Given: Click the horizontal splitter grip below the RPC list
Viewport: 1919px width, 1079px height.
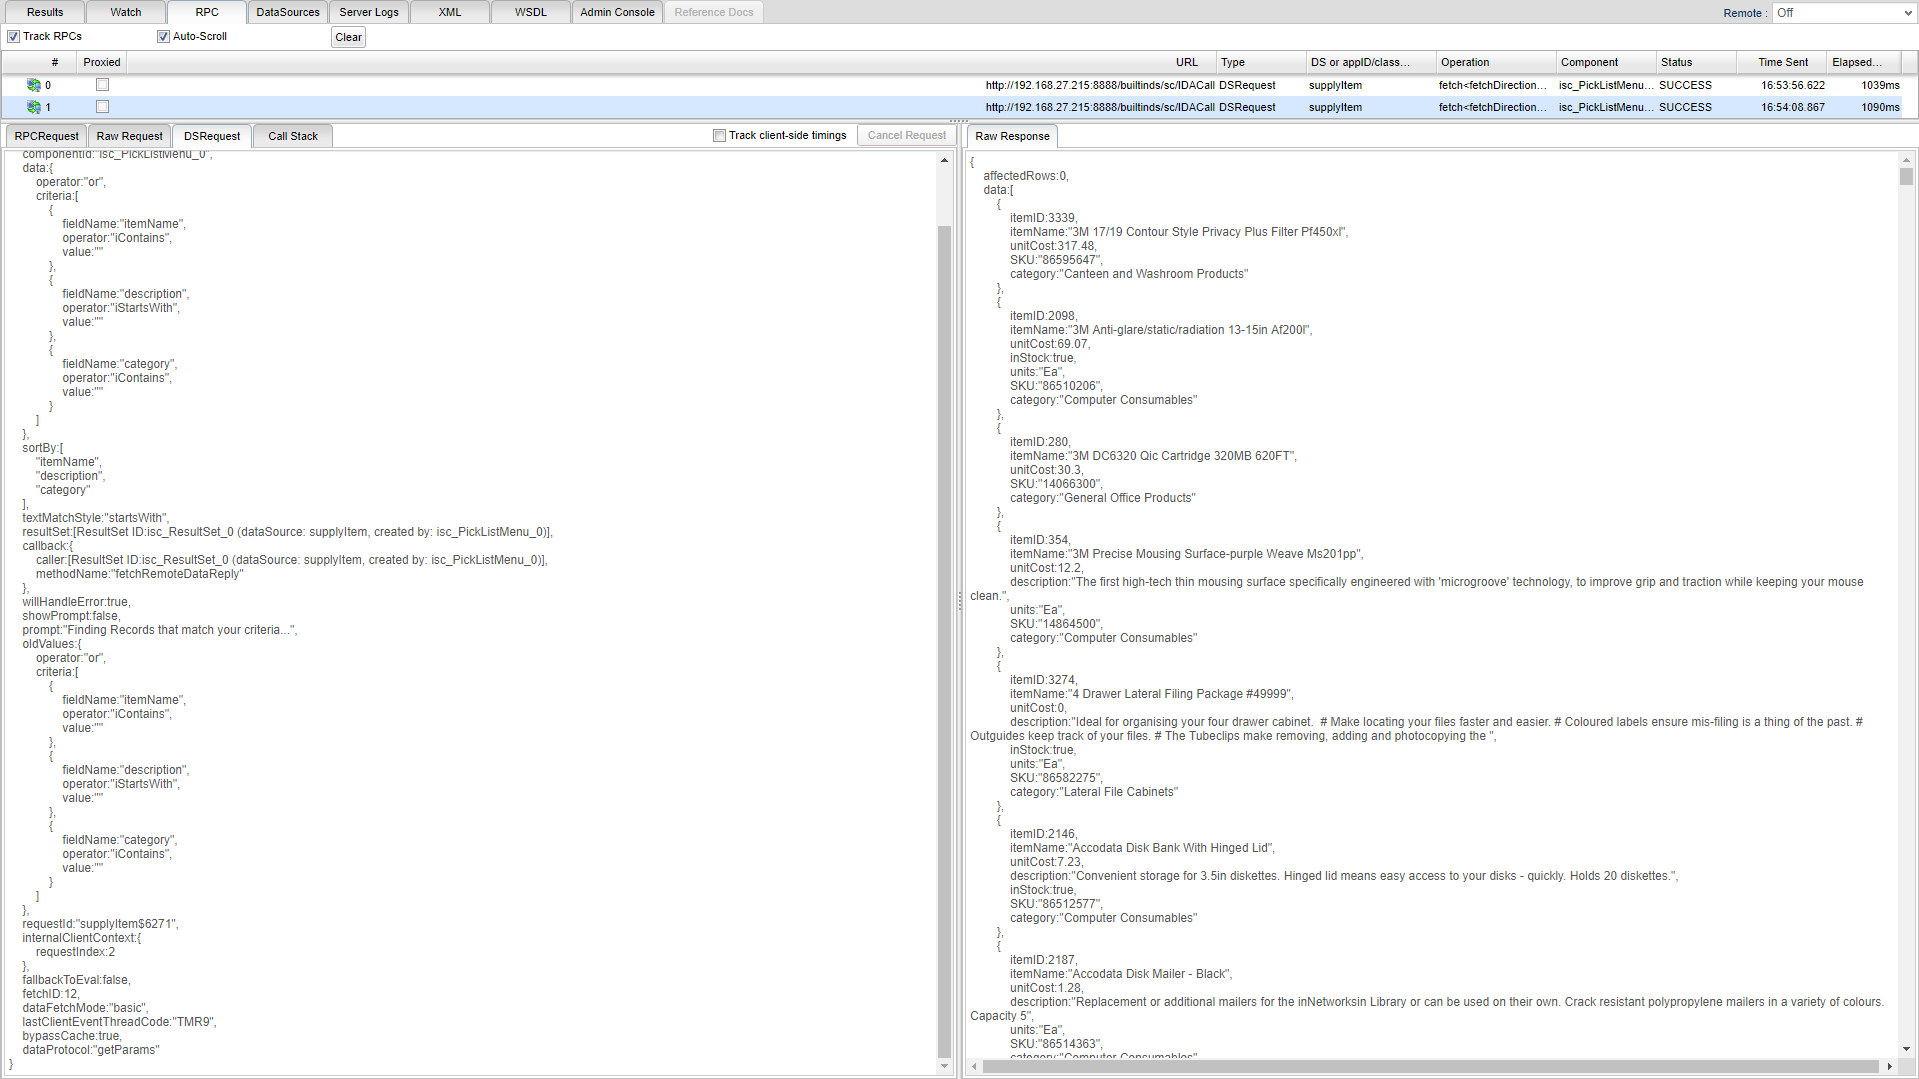Looking at the screenshot, I should click(x=959, y=121).
